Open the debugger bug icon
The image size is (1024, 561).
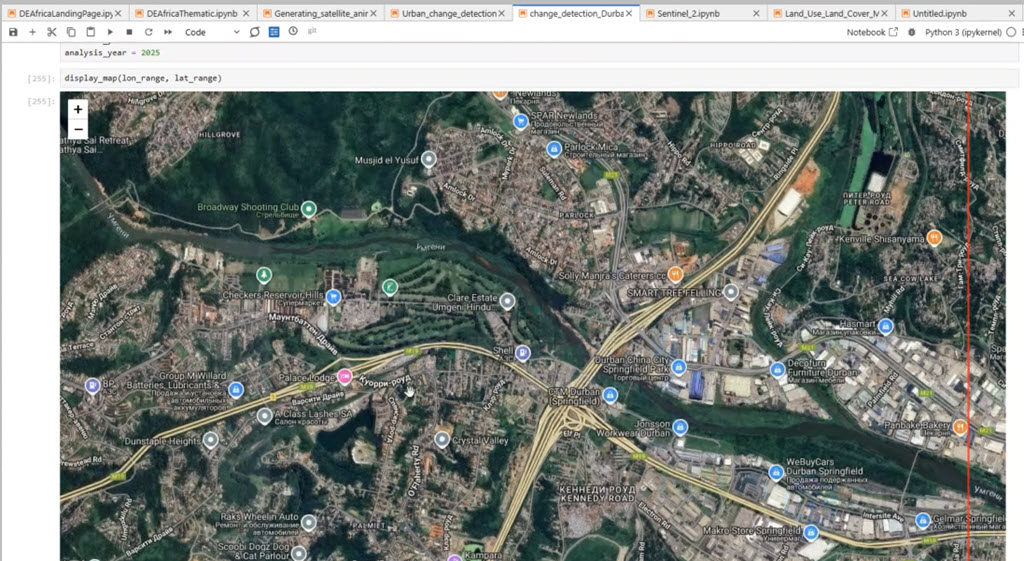click(x=911, y=32)
